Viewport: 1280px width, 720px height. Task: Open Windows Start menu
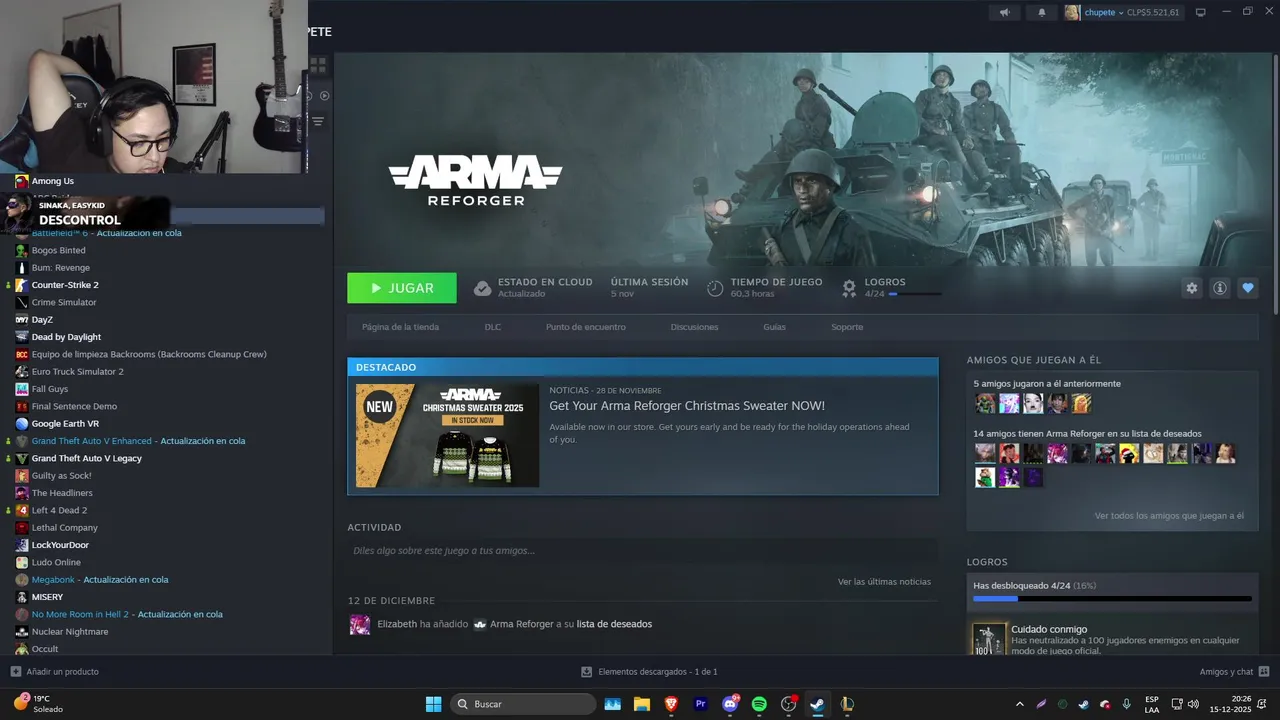pyautogui.click(x=433, y=704)
